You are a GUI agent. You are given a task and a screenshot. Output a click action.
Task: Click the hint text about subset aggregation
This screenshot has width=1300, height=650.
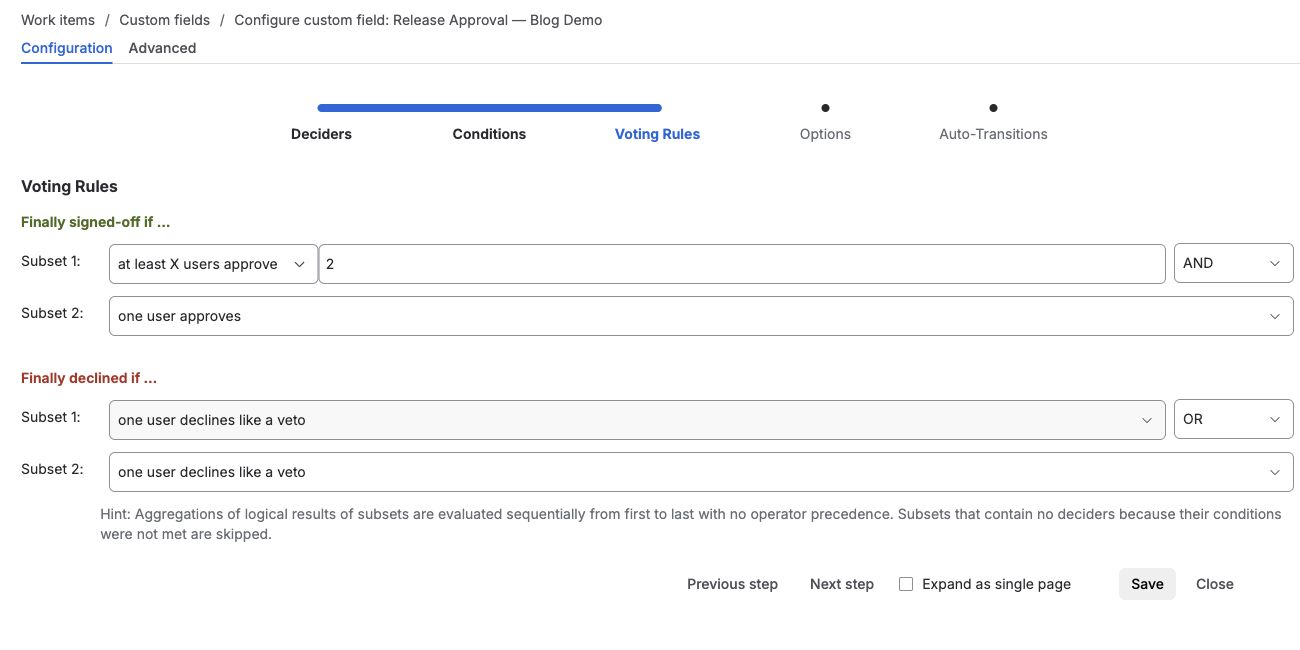(690, 524)
